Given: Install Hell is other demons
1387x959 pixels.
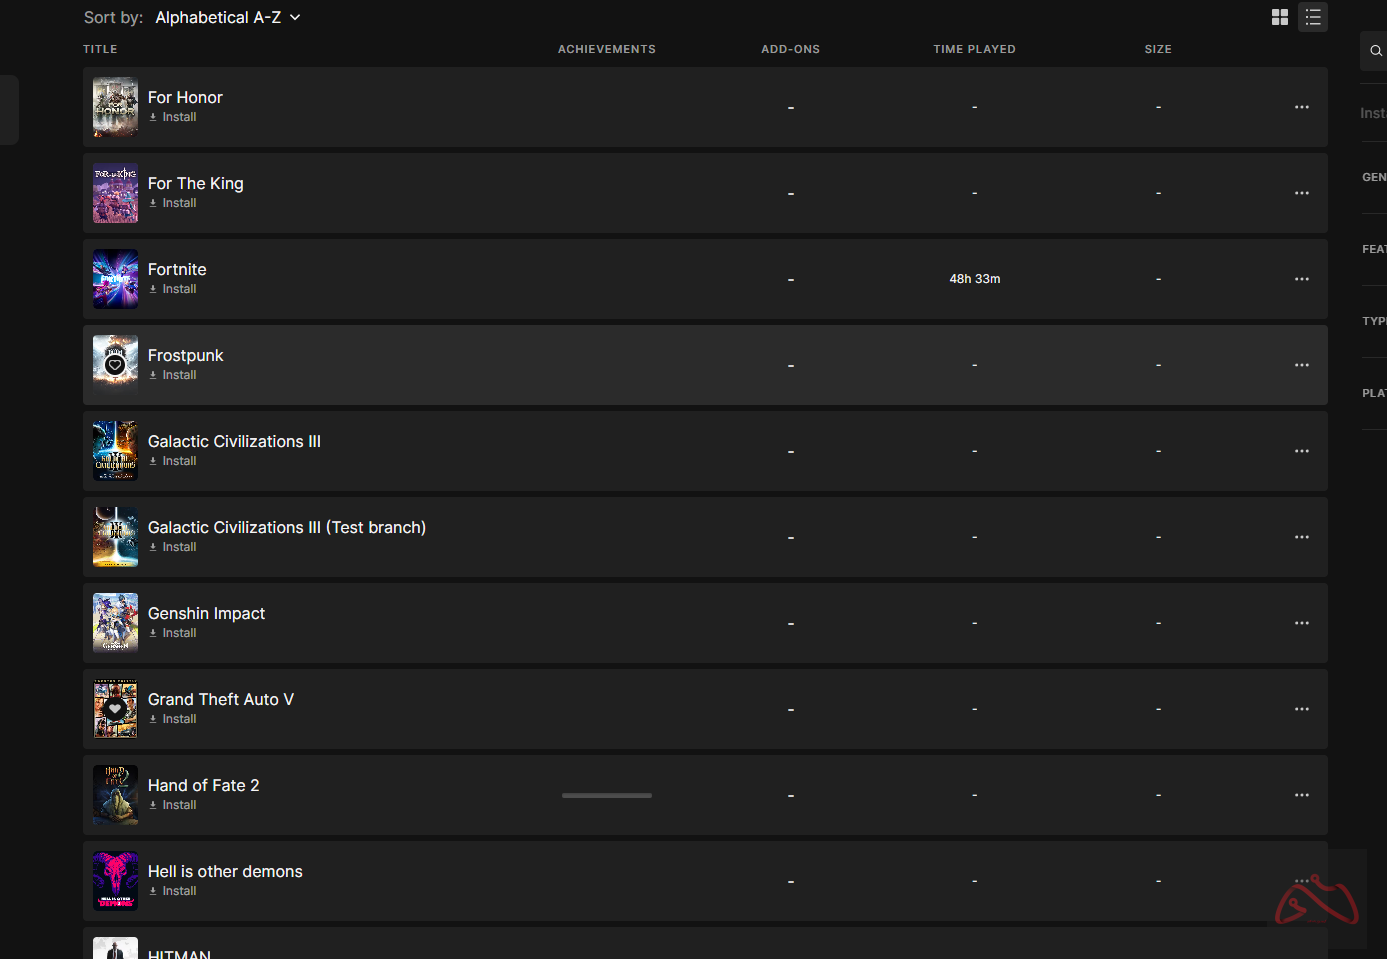Looking at the screenshot, I should tap(178, 891).
